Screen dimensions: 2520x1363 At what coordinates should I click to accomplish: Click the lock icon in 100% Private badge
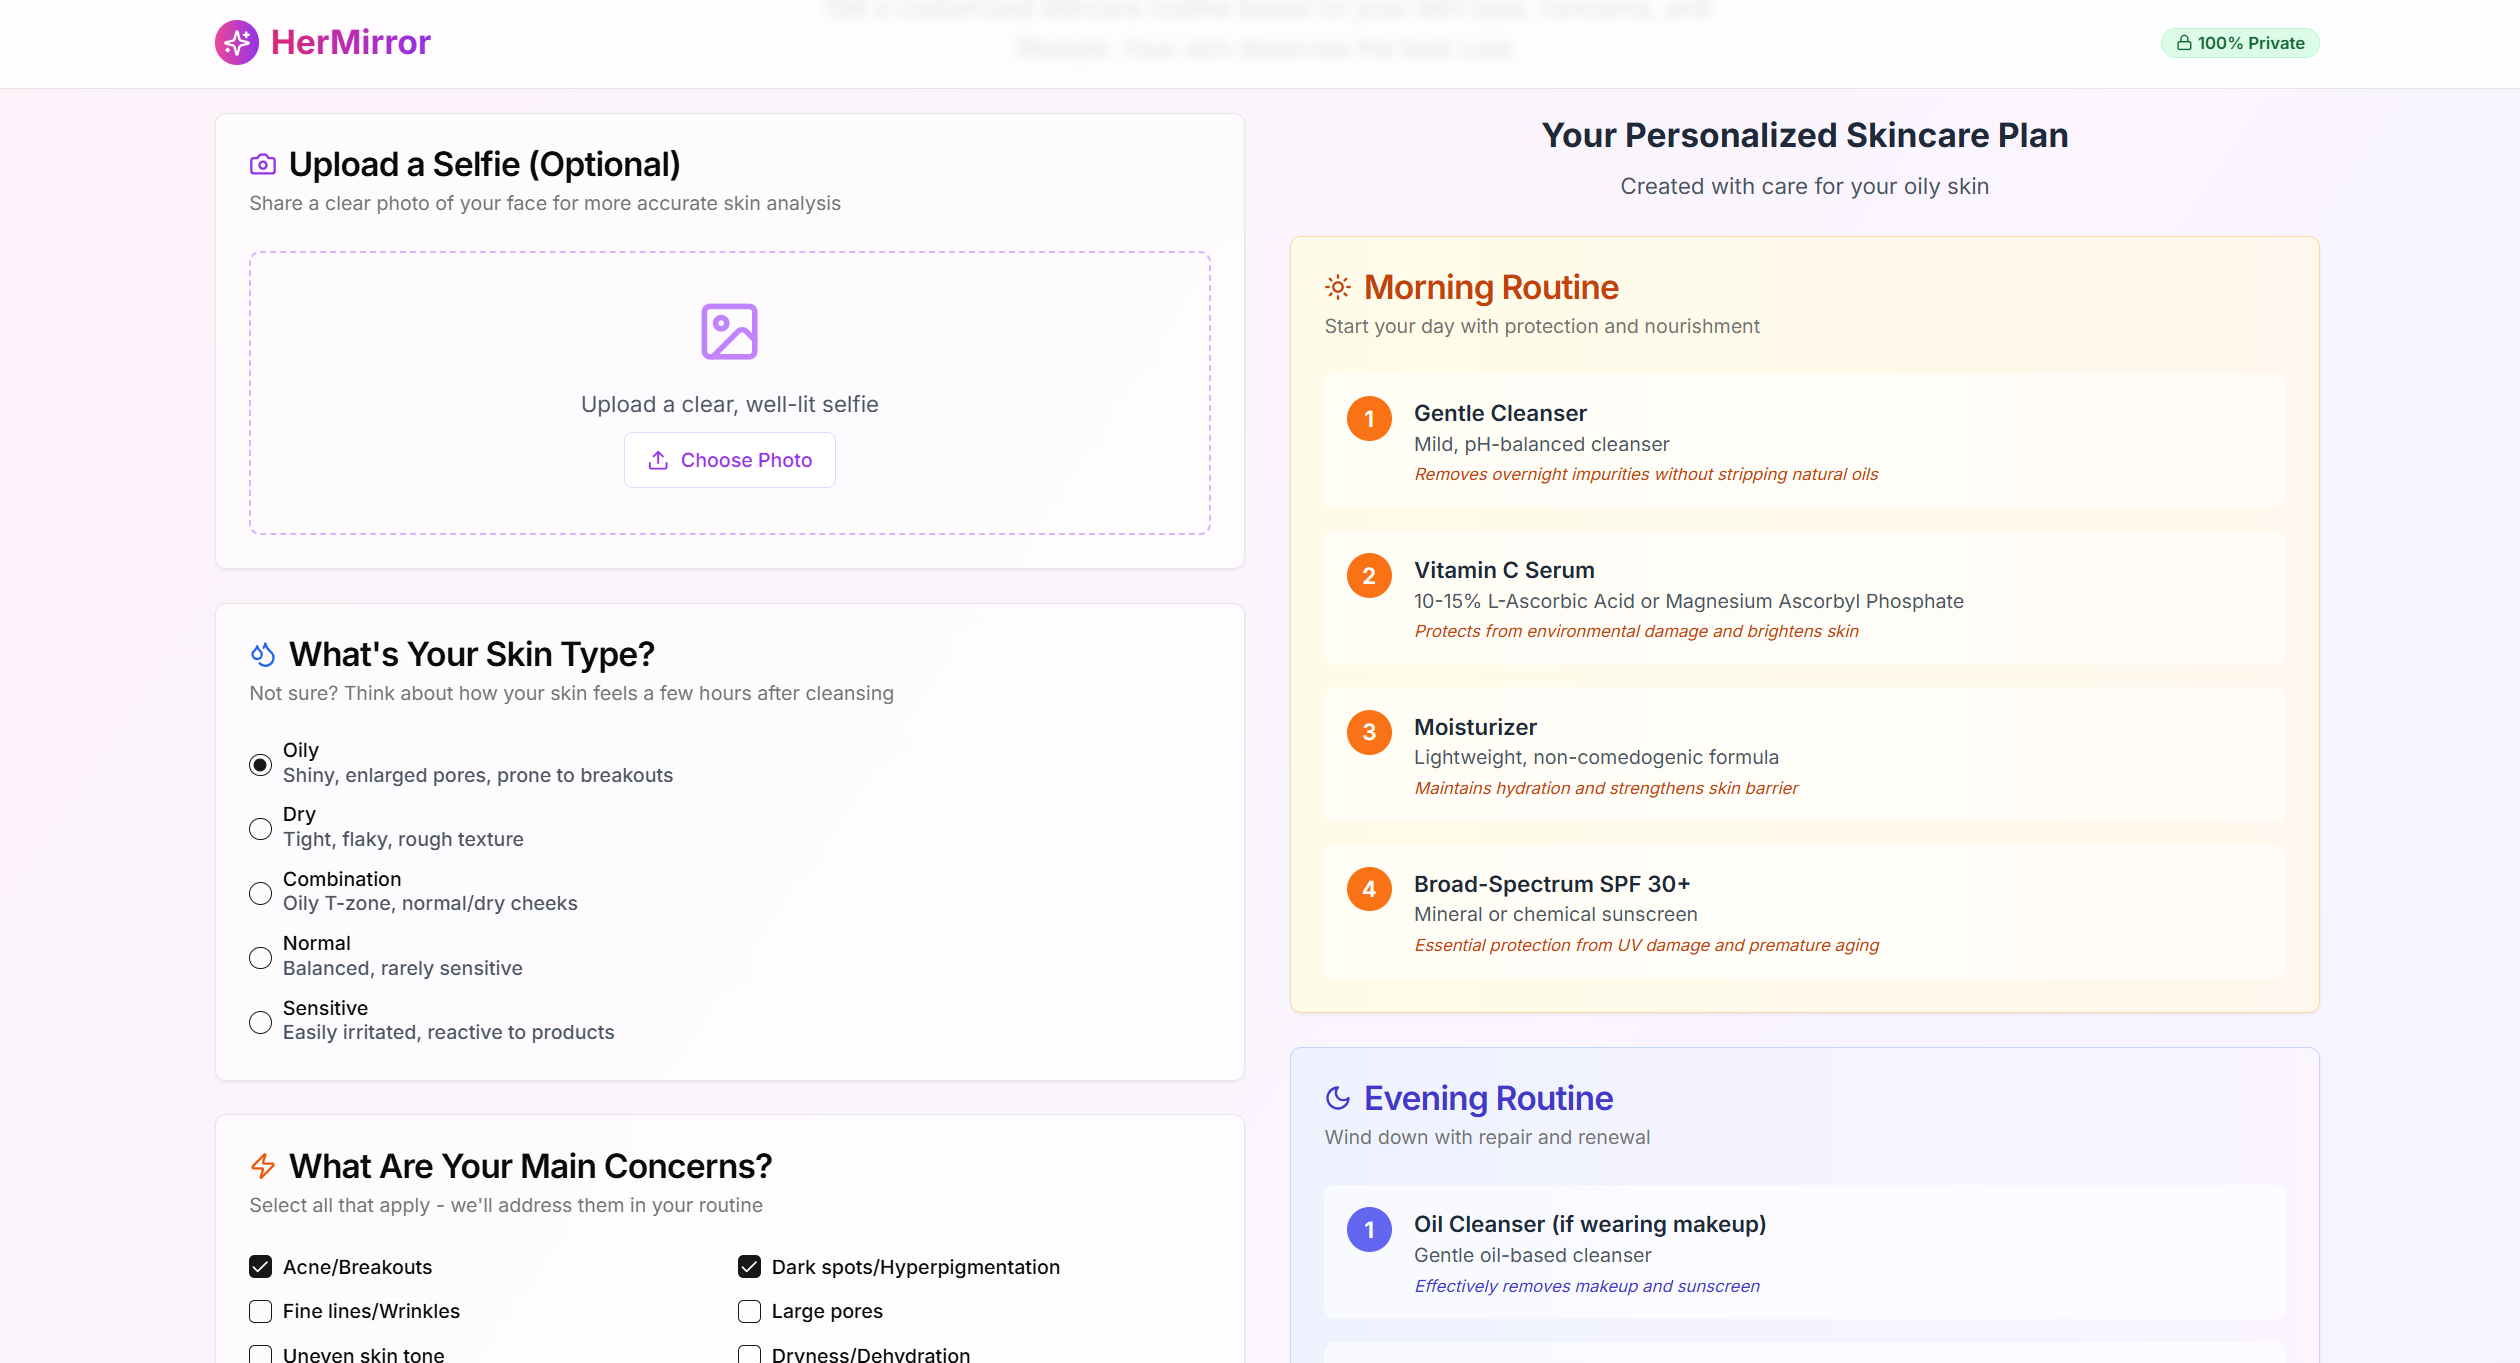tap(2184, 43)
